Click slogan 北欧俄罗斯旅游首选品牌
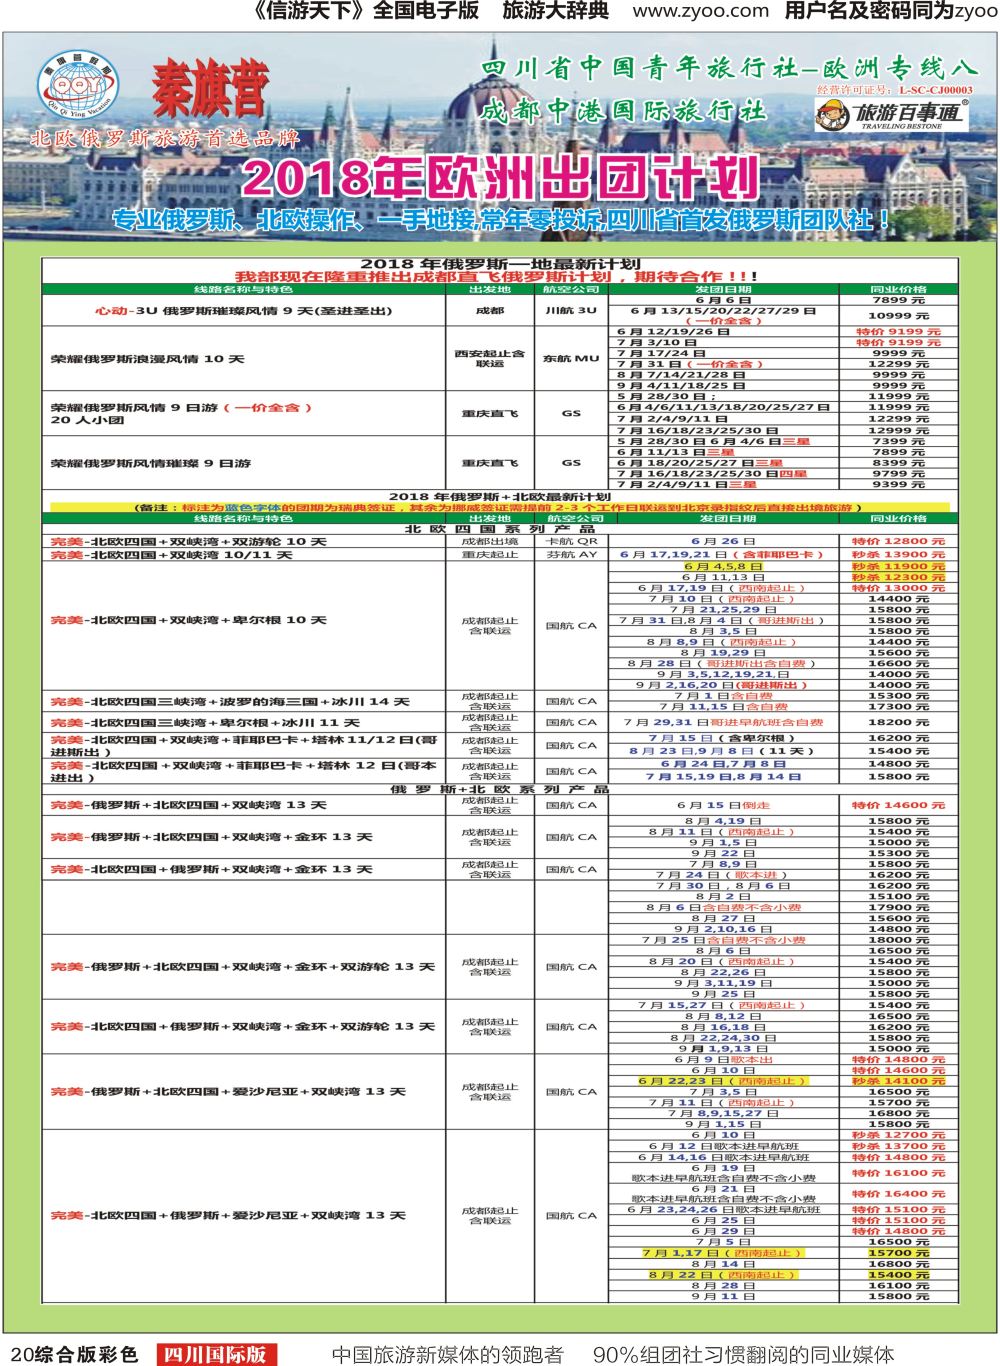1000x1366 pixels. click(x=165, y=138)
